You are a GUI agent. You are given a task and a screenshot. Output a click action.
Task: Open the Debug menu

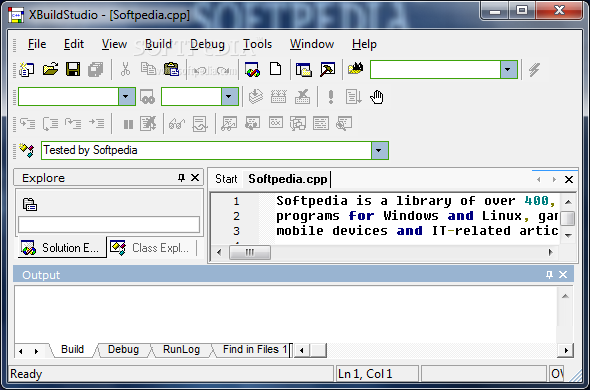207,44
